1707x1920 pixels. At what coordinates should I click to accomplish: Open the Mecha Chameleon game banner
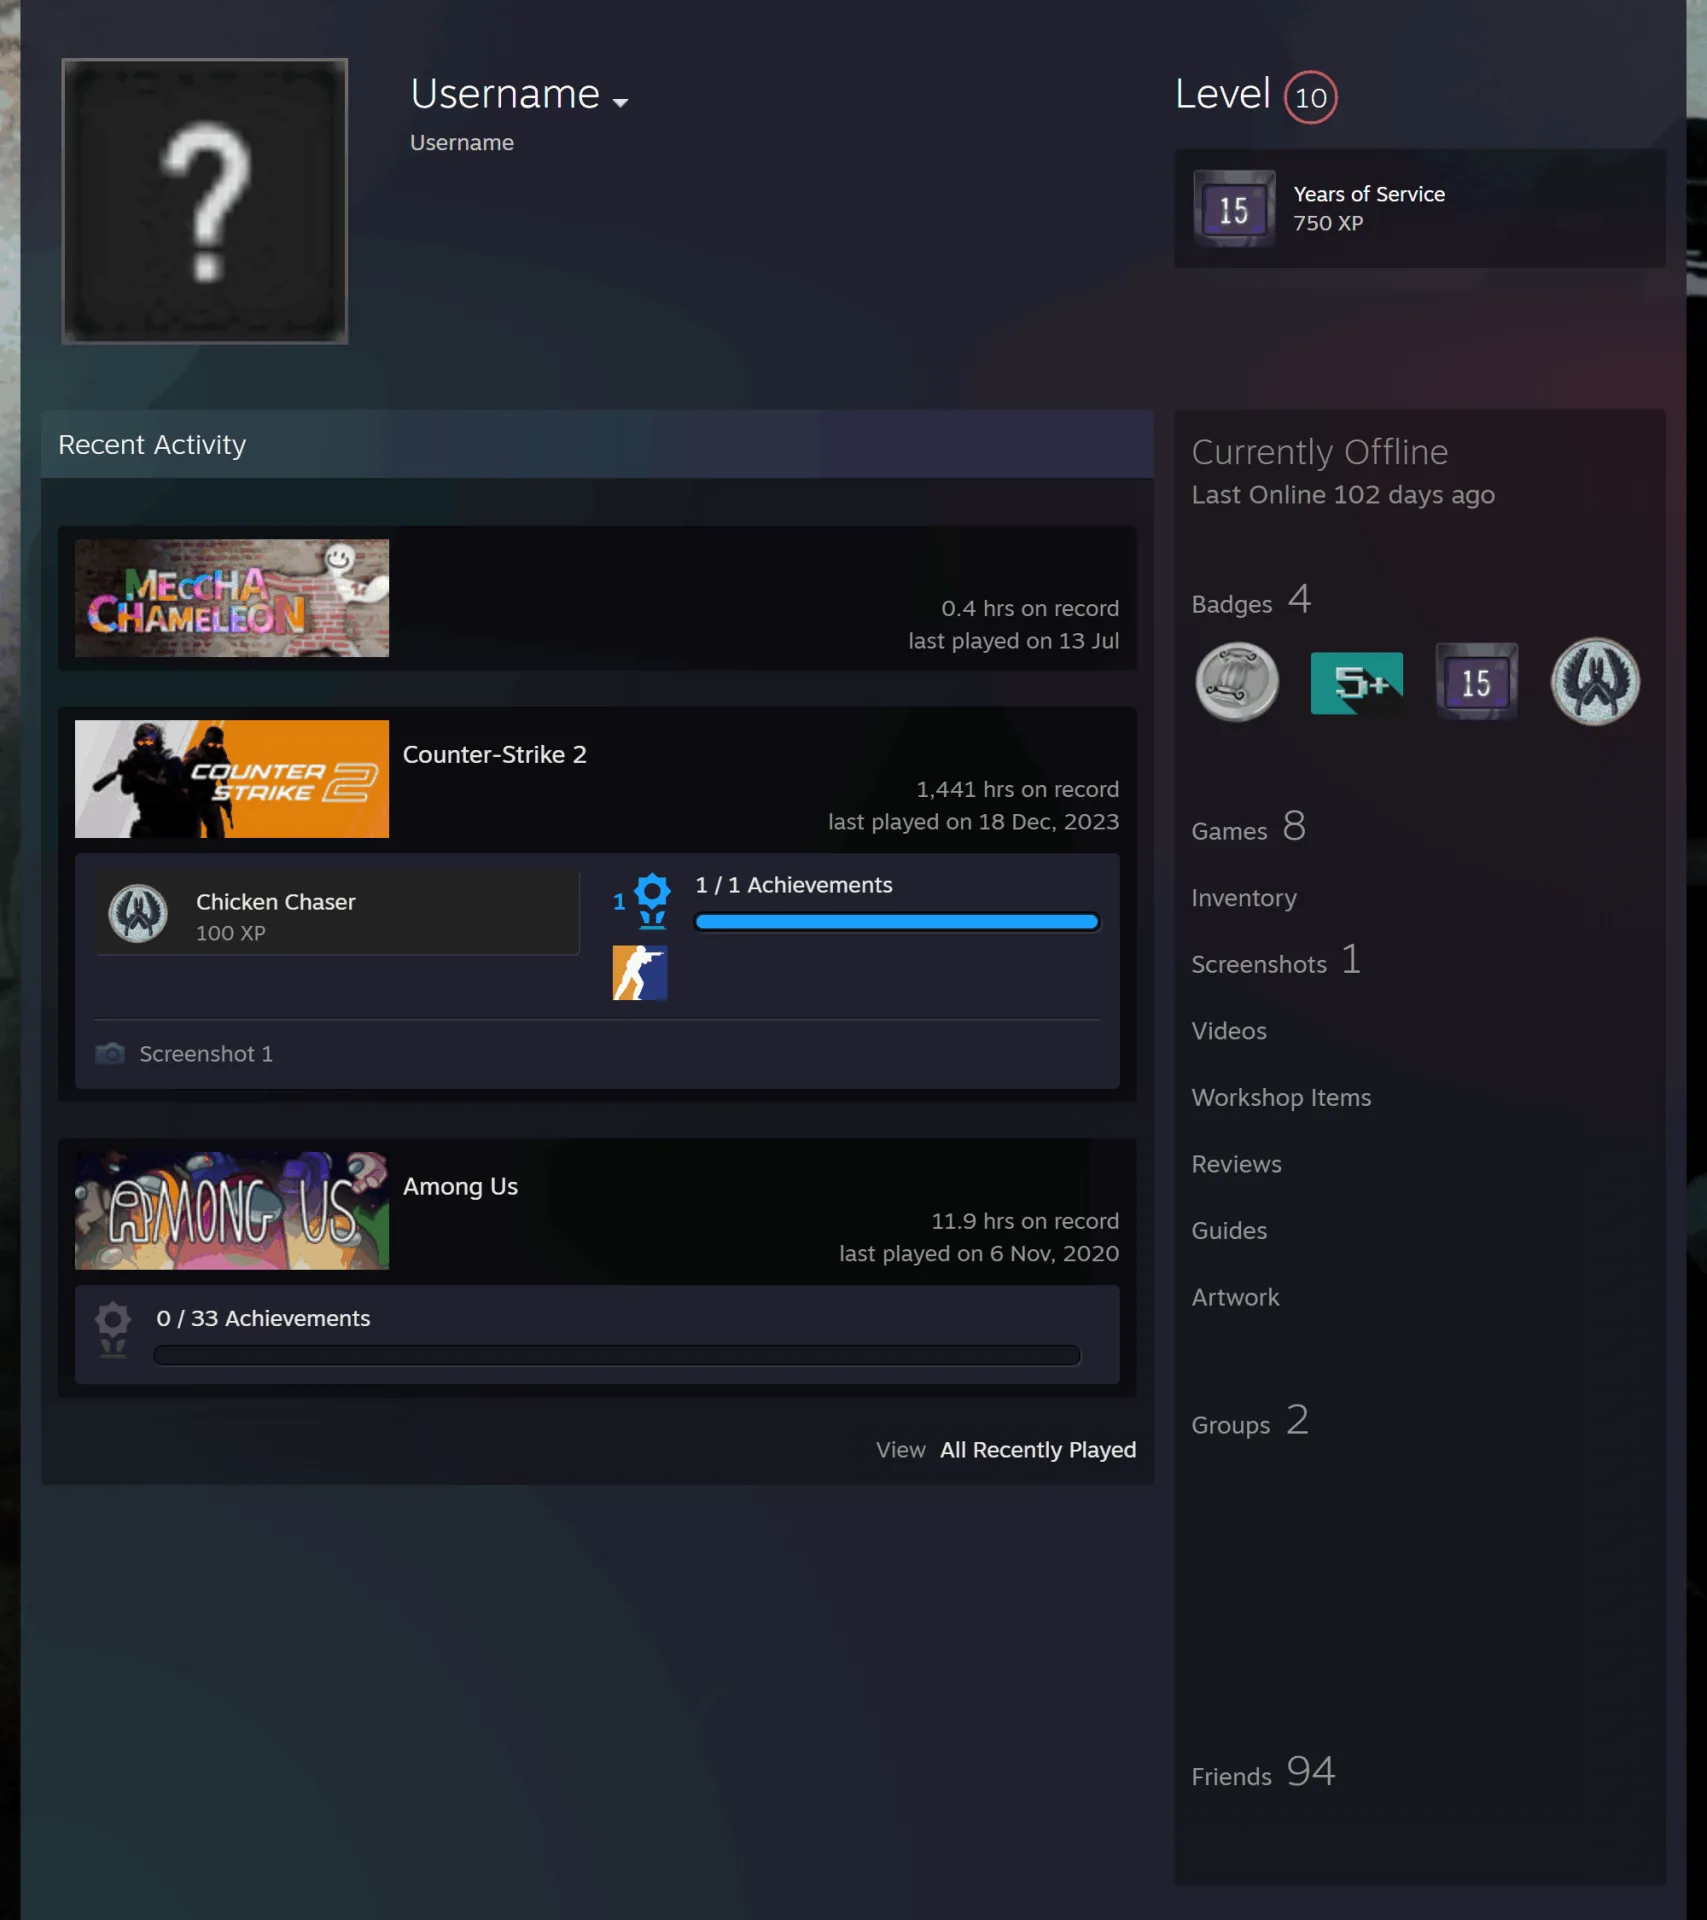(x=232, y=598)
